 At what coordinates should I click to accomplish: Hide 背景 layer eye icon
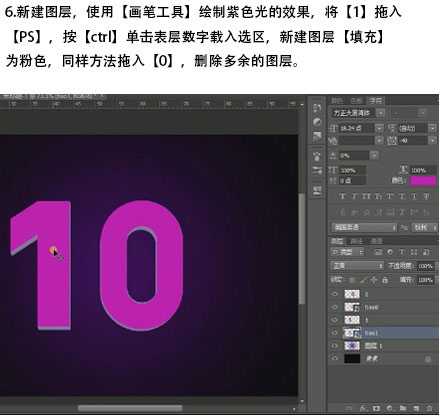tap(335, 359)
